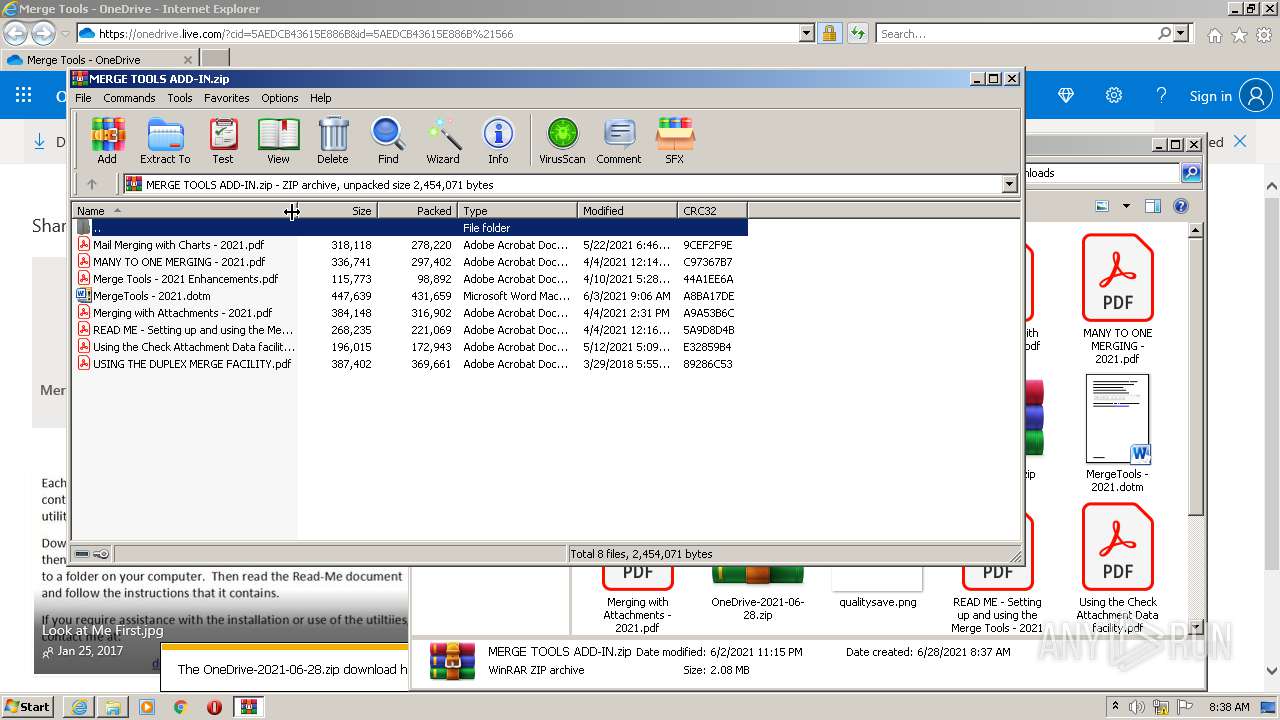Click the Sign in link

point(1210,96)
